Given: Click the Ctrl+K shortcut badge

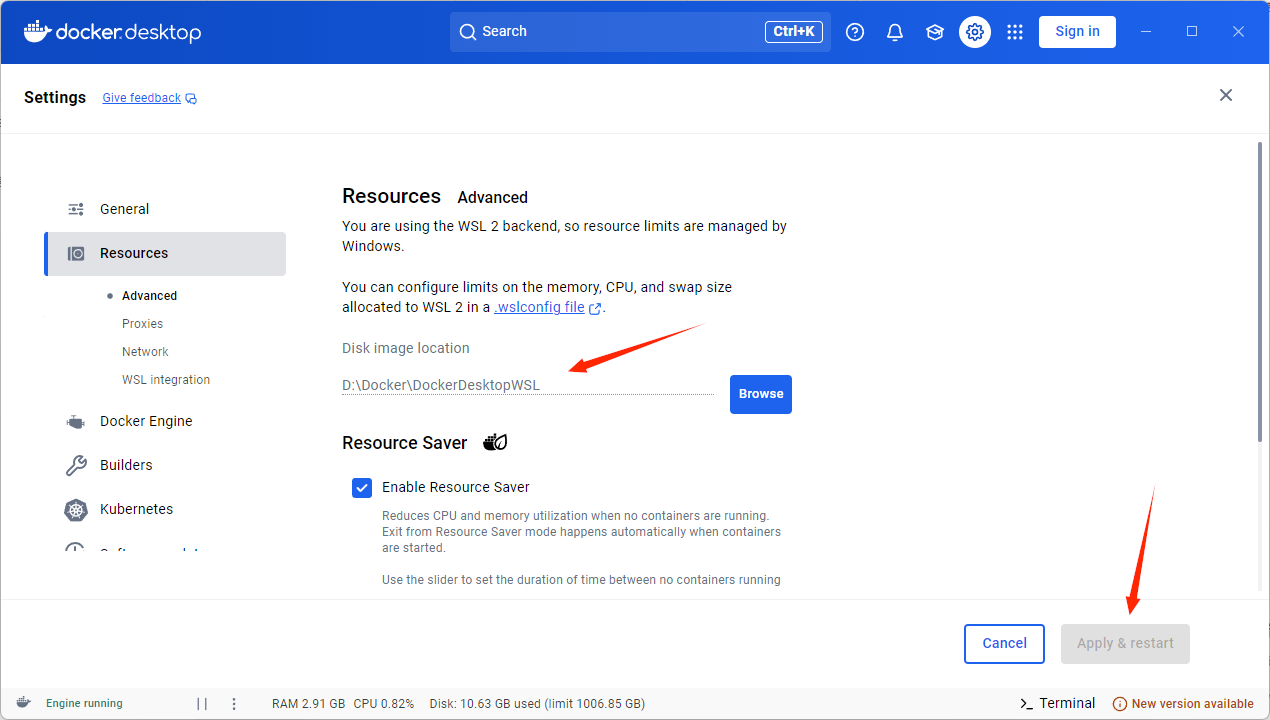Looking at the screenshot, I should (794, 32).
